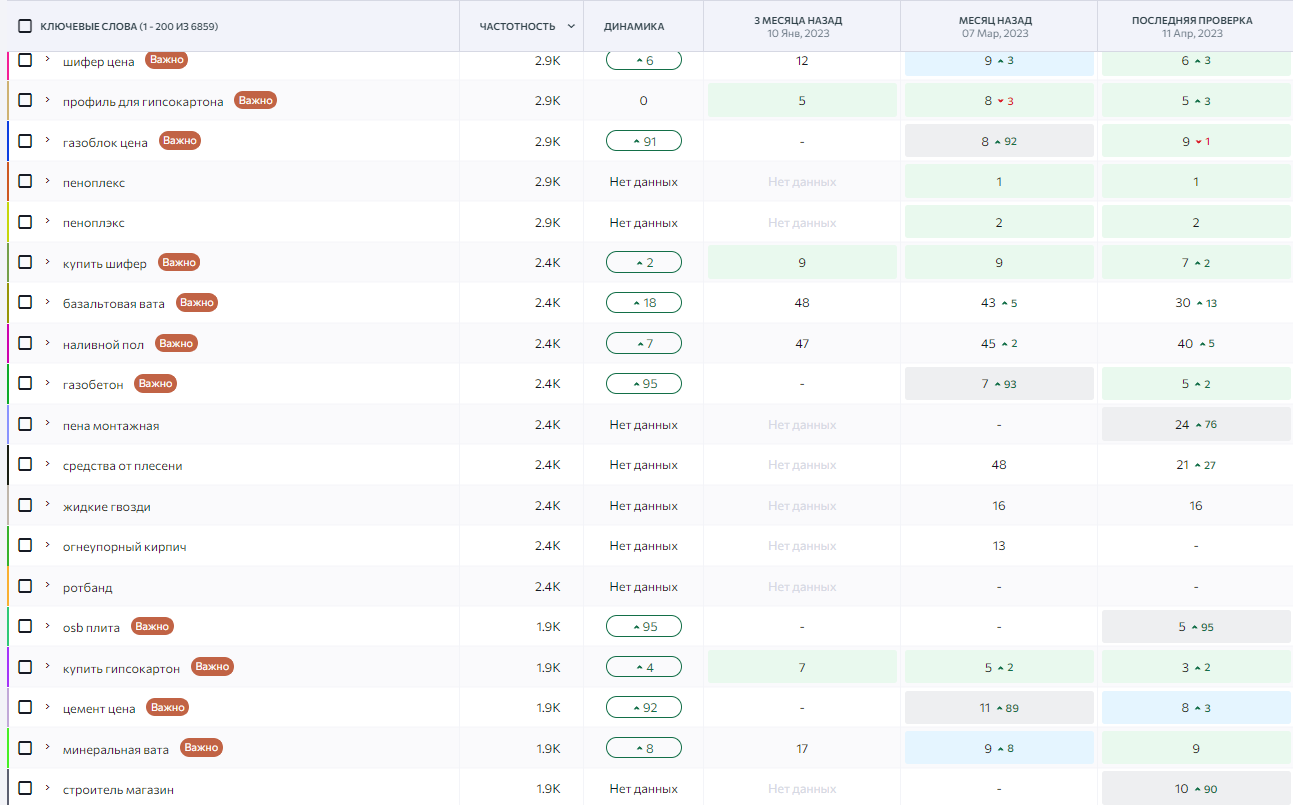Click keyword text жидкие гвозди
The height and width of the screenshot is (805, 1293).
point(107,507)
